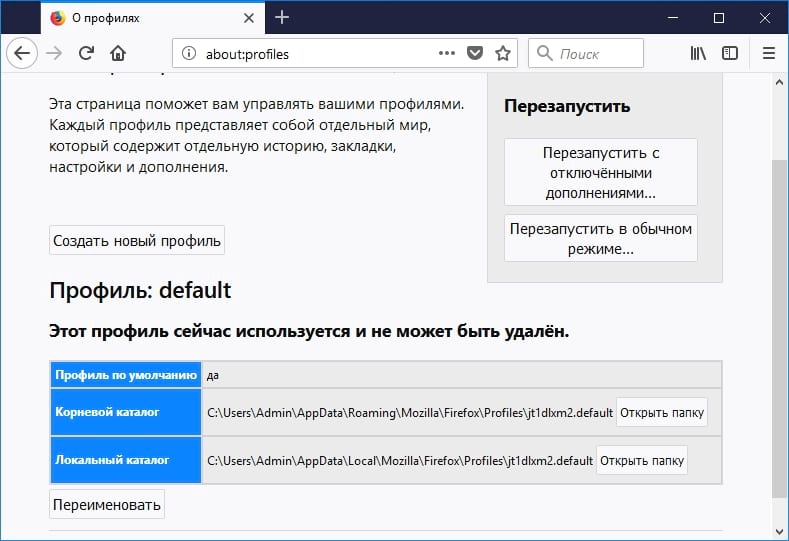Open a new tab with plus

[282, 18]
